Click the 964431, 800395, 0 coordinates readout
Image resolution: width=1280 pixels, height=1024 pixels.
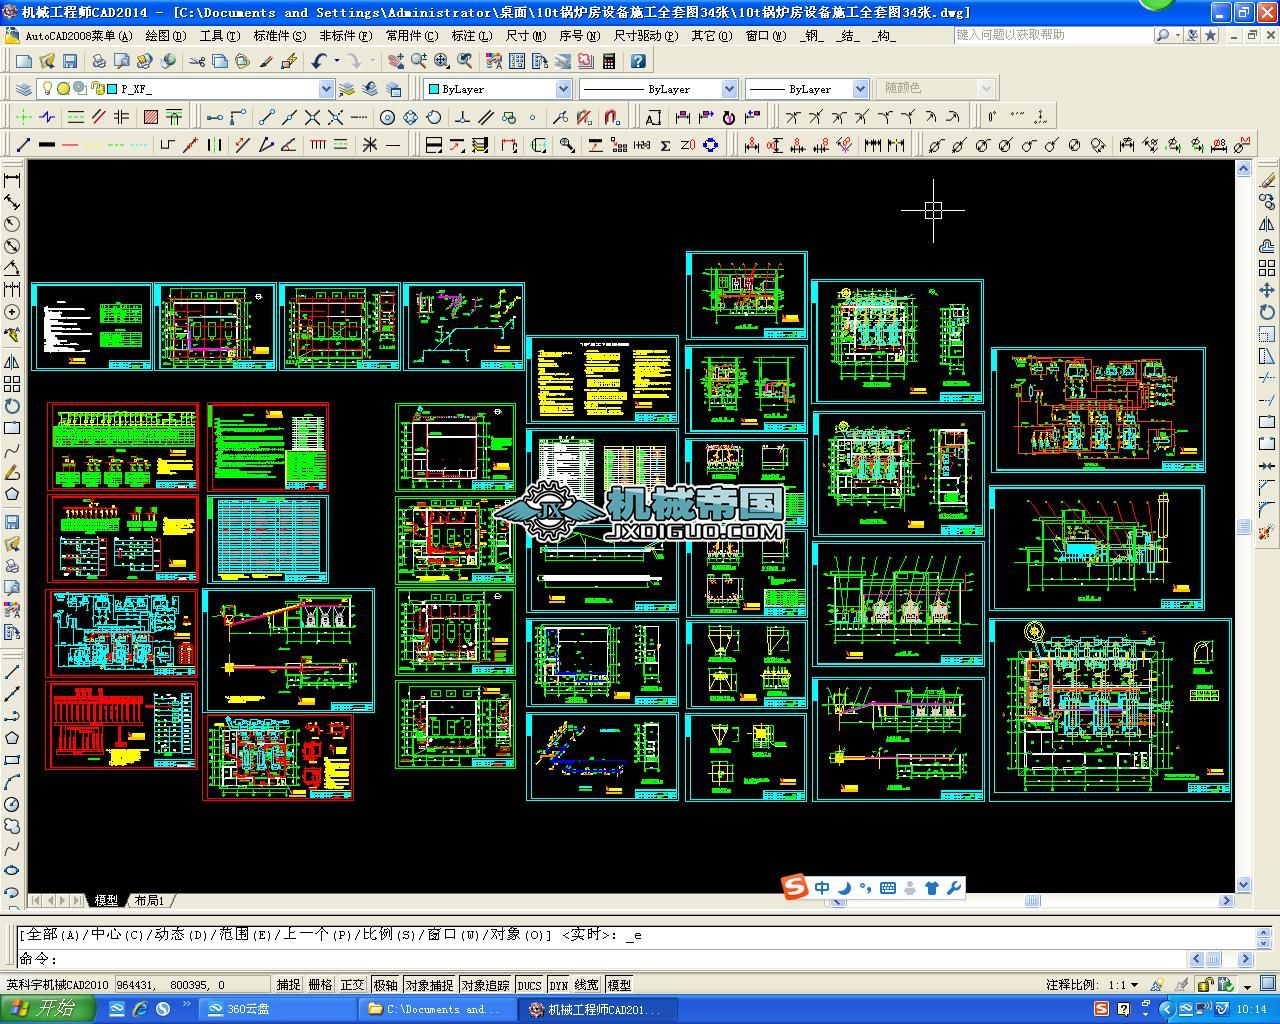pos(192,985)
